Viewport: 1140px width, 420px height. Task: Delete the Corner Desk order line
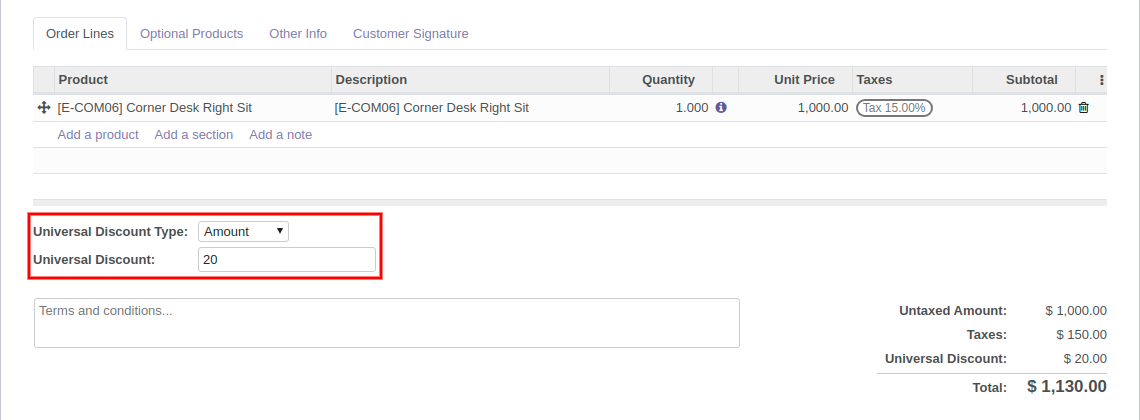point(1083,108)
